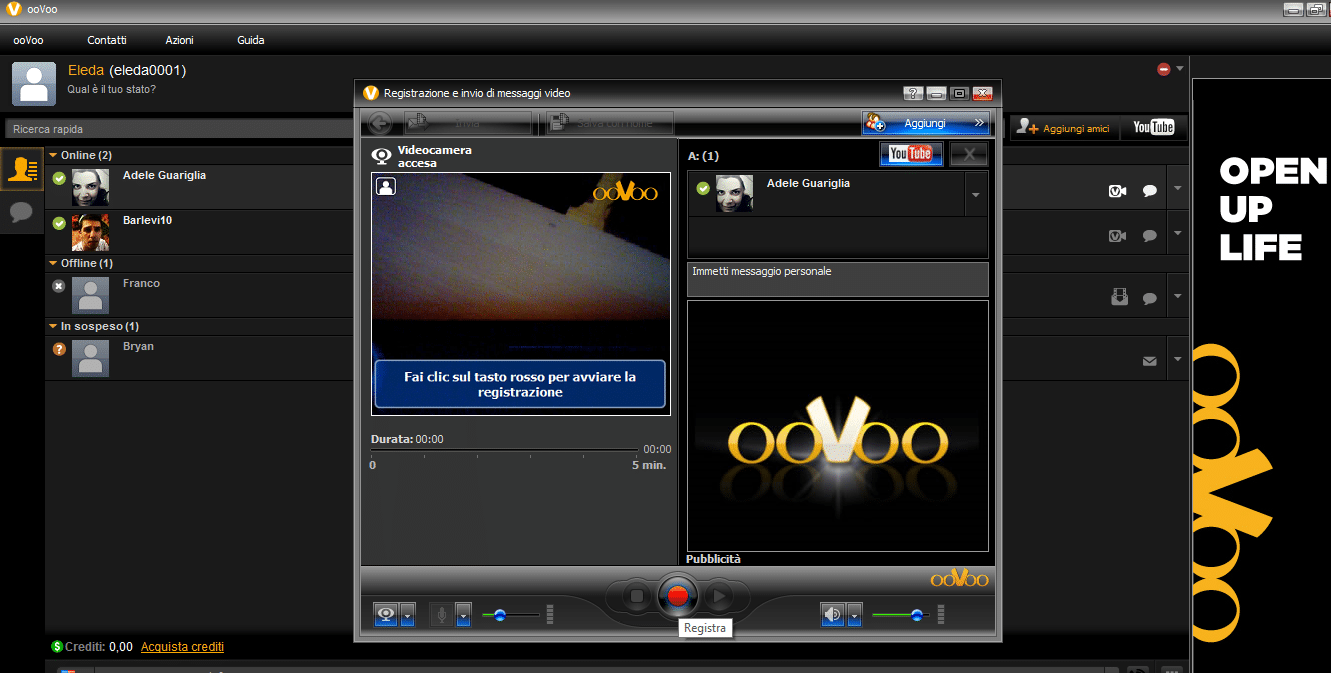This screenshot has height=673, width=1331.
Task: Turn off the webcam with its toggle button
Action: (x=388, y=614)
